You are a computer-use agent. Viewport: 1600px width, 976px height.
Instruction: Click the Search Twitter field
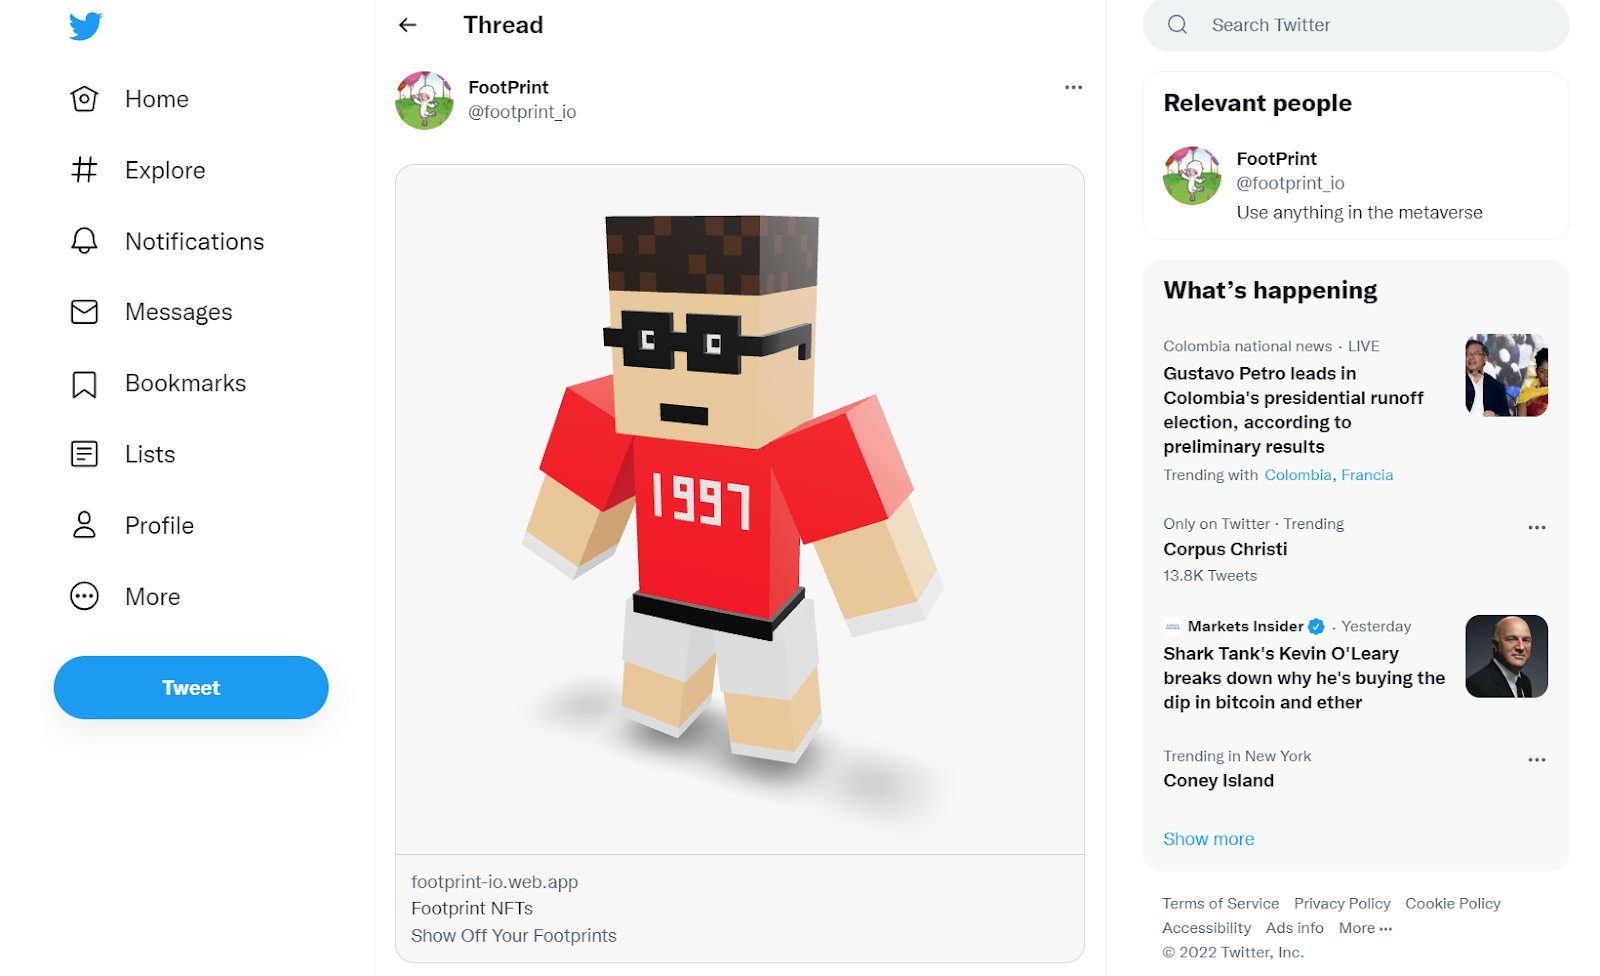coord(1355,25)
